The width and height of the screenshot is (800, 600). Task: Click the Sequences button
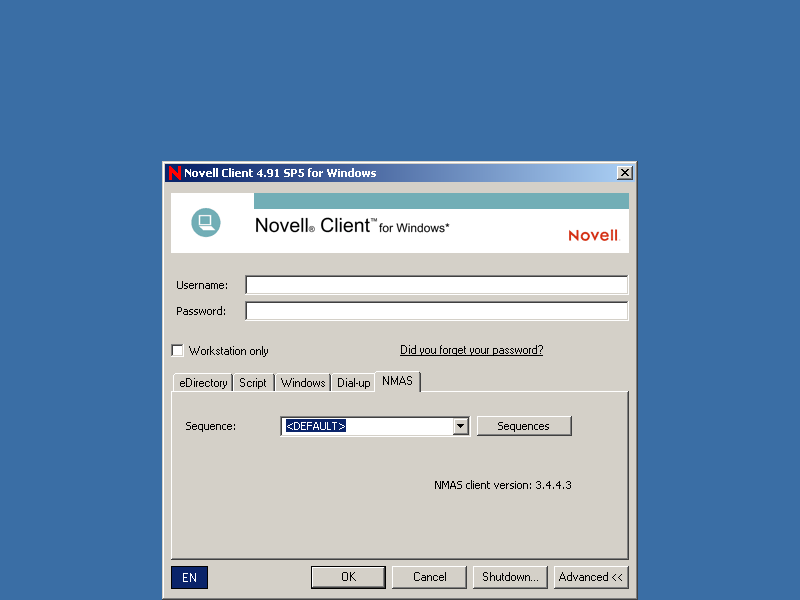pos(524,426)
